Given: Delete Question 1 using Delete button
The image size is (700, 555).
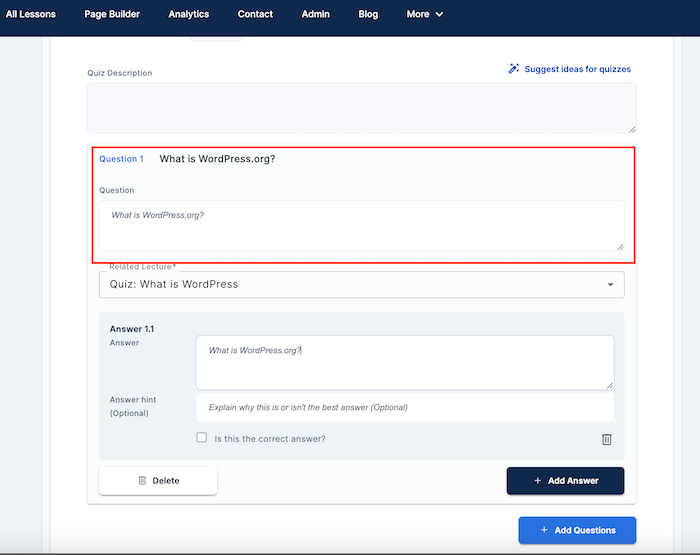Looking at the screenshot, I should 158,480.
